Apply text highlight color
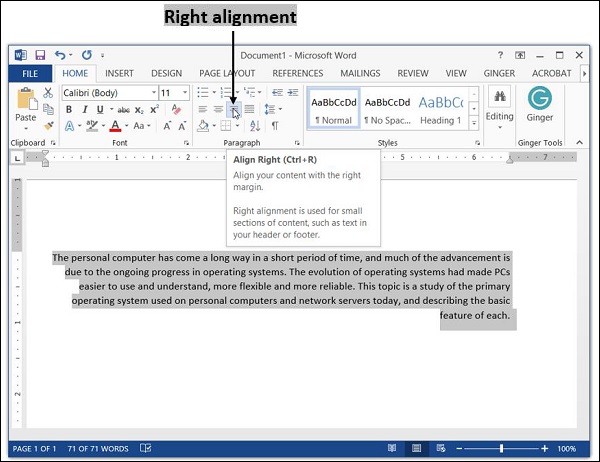600x462 pixels. [92, 126]
